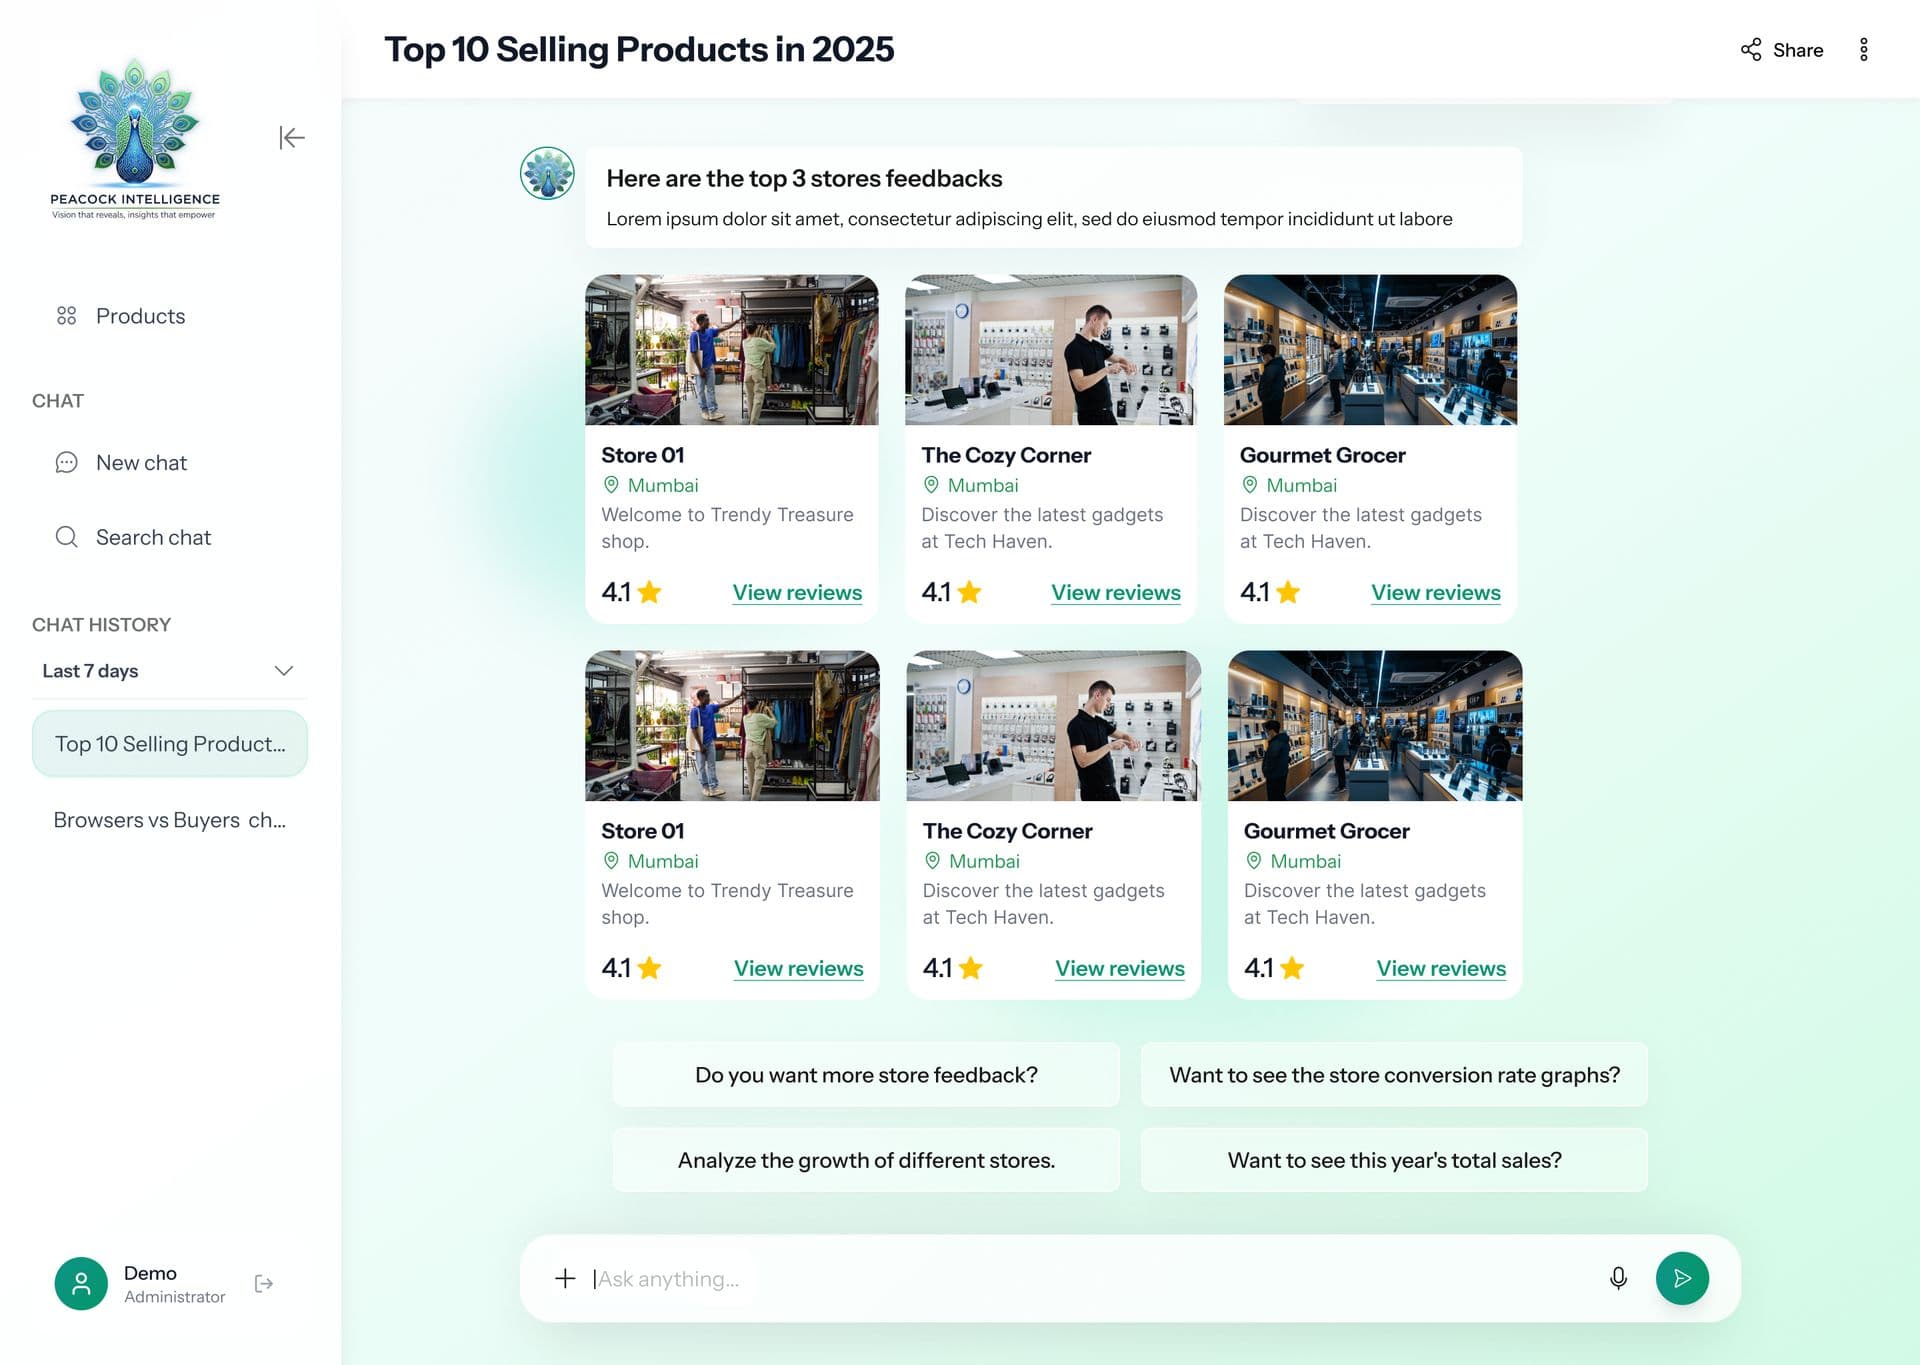
Task: Choose 'this year's total sales' suggestion
Action: tap(1394, 1160)
